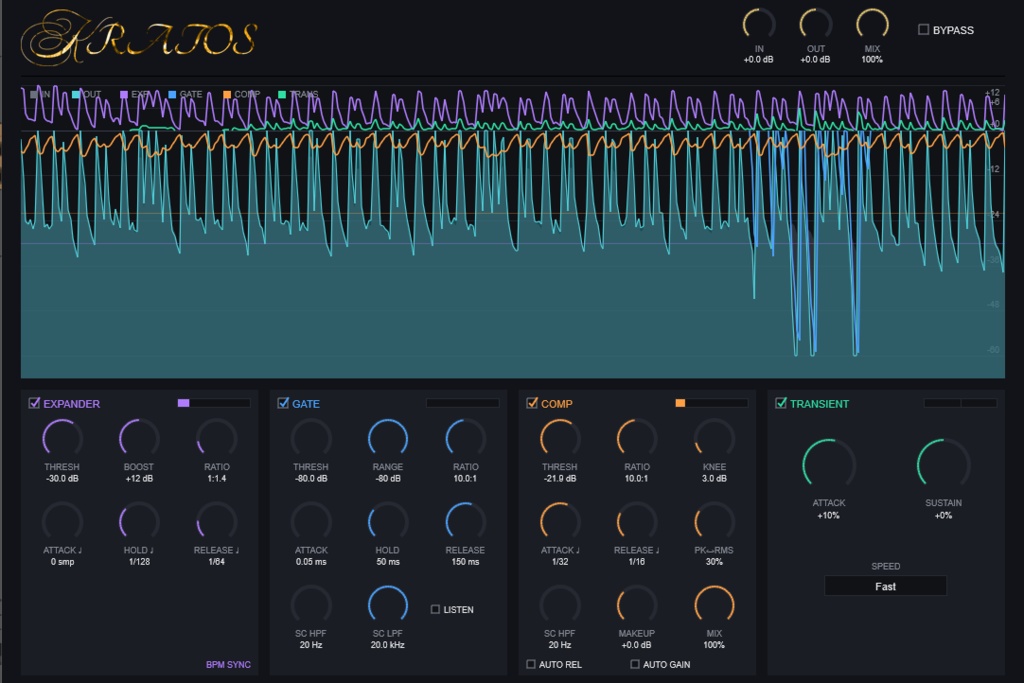
Task: Click the transient attack value +10%
Action: tap(828, 515)
